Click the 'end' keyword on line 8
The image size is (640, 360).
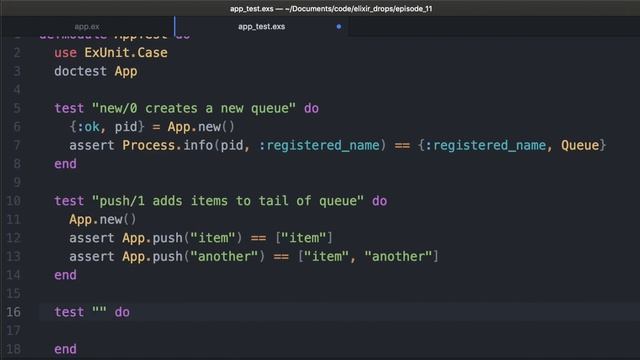tap(65, 164)
